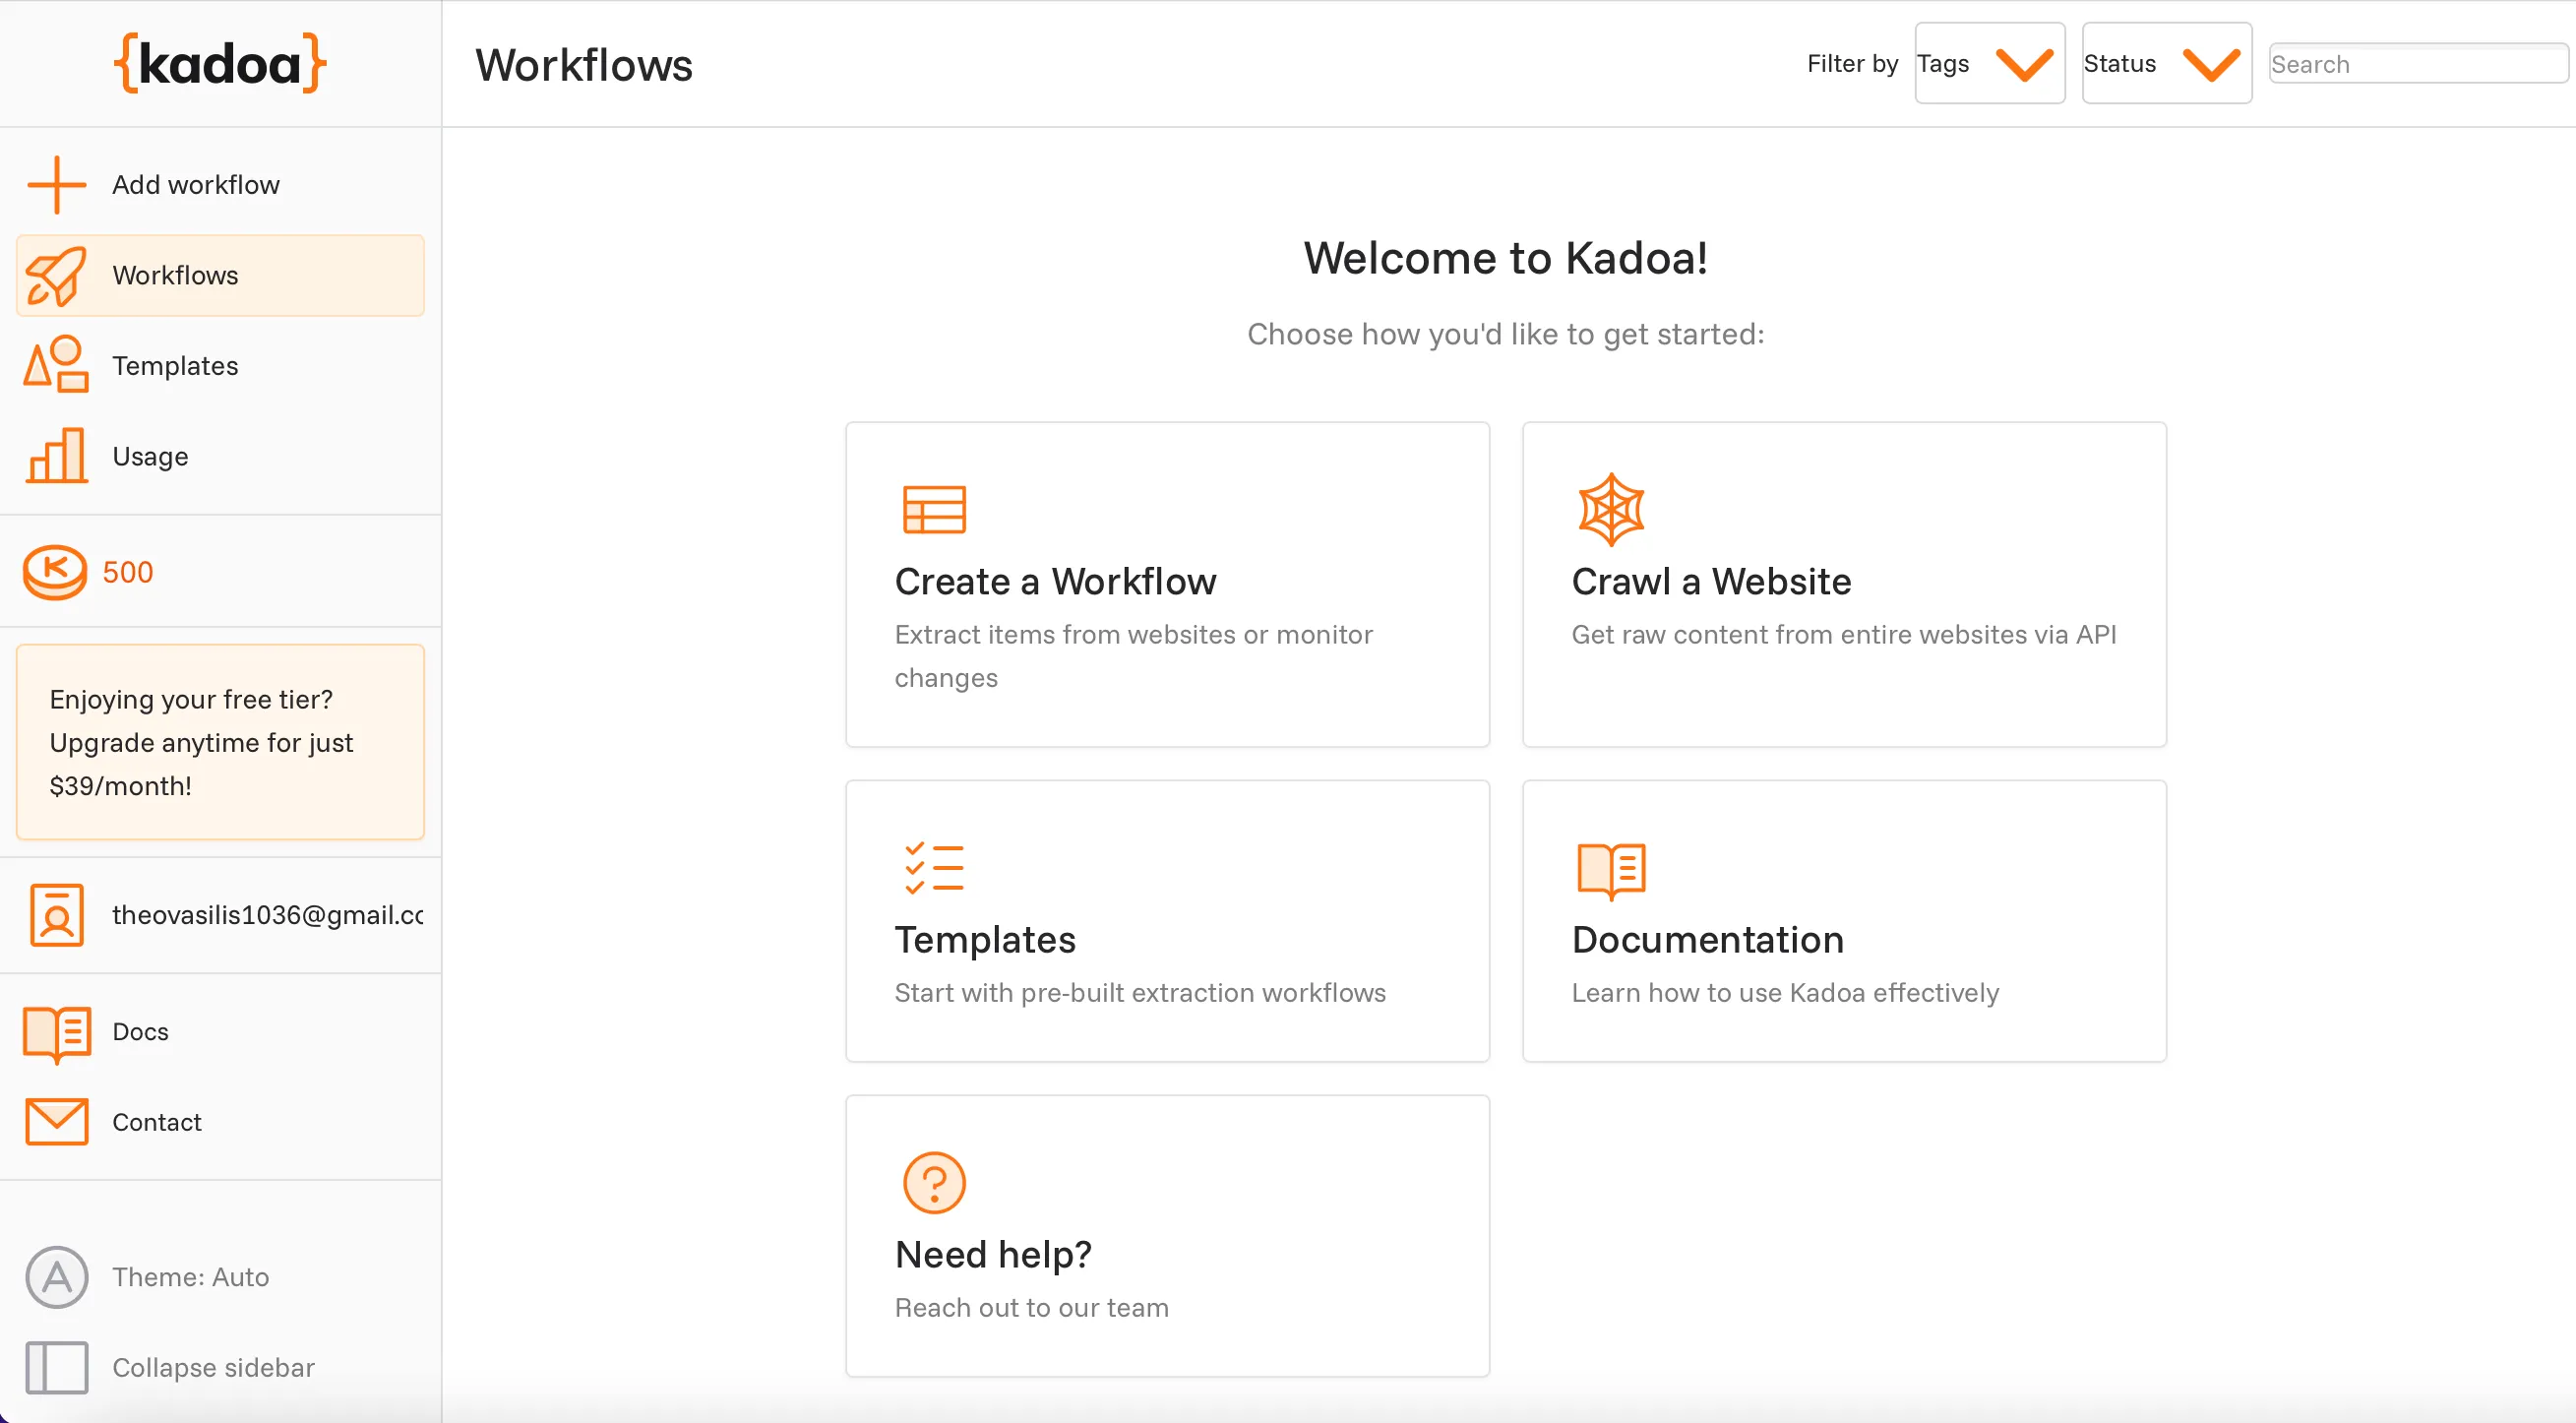Expand the Tags dropdown chevron arrow
Viewport: 2576px width, 1423px height.
(x=2025, y=65)
